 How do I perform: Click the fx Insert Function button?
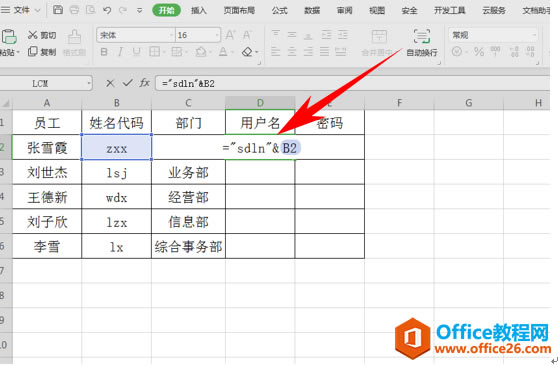pyautogui.click(x=144, y=83)
